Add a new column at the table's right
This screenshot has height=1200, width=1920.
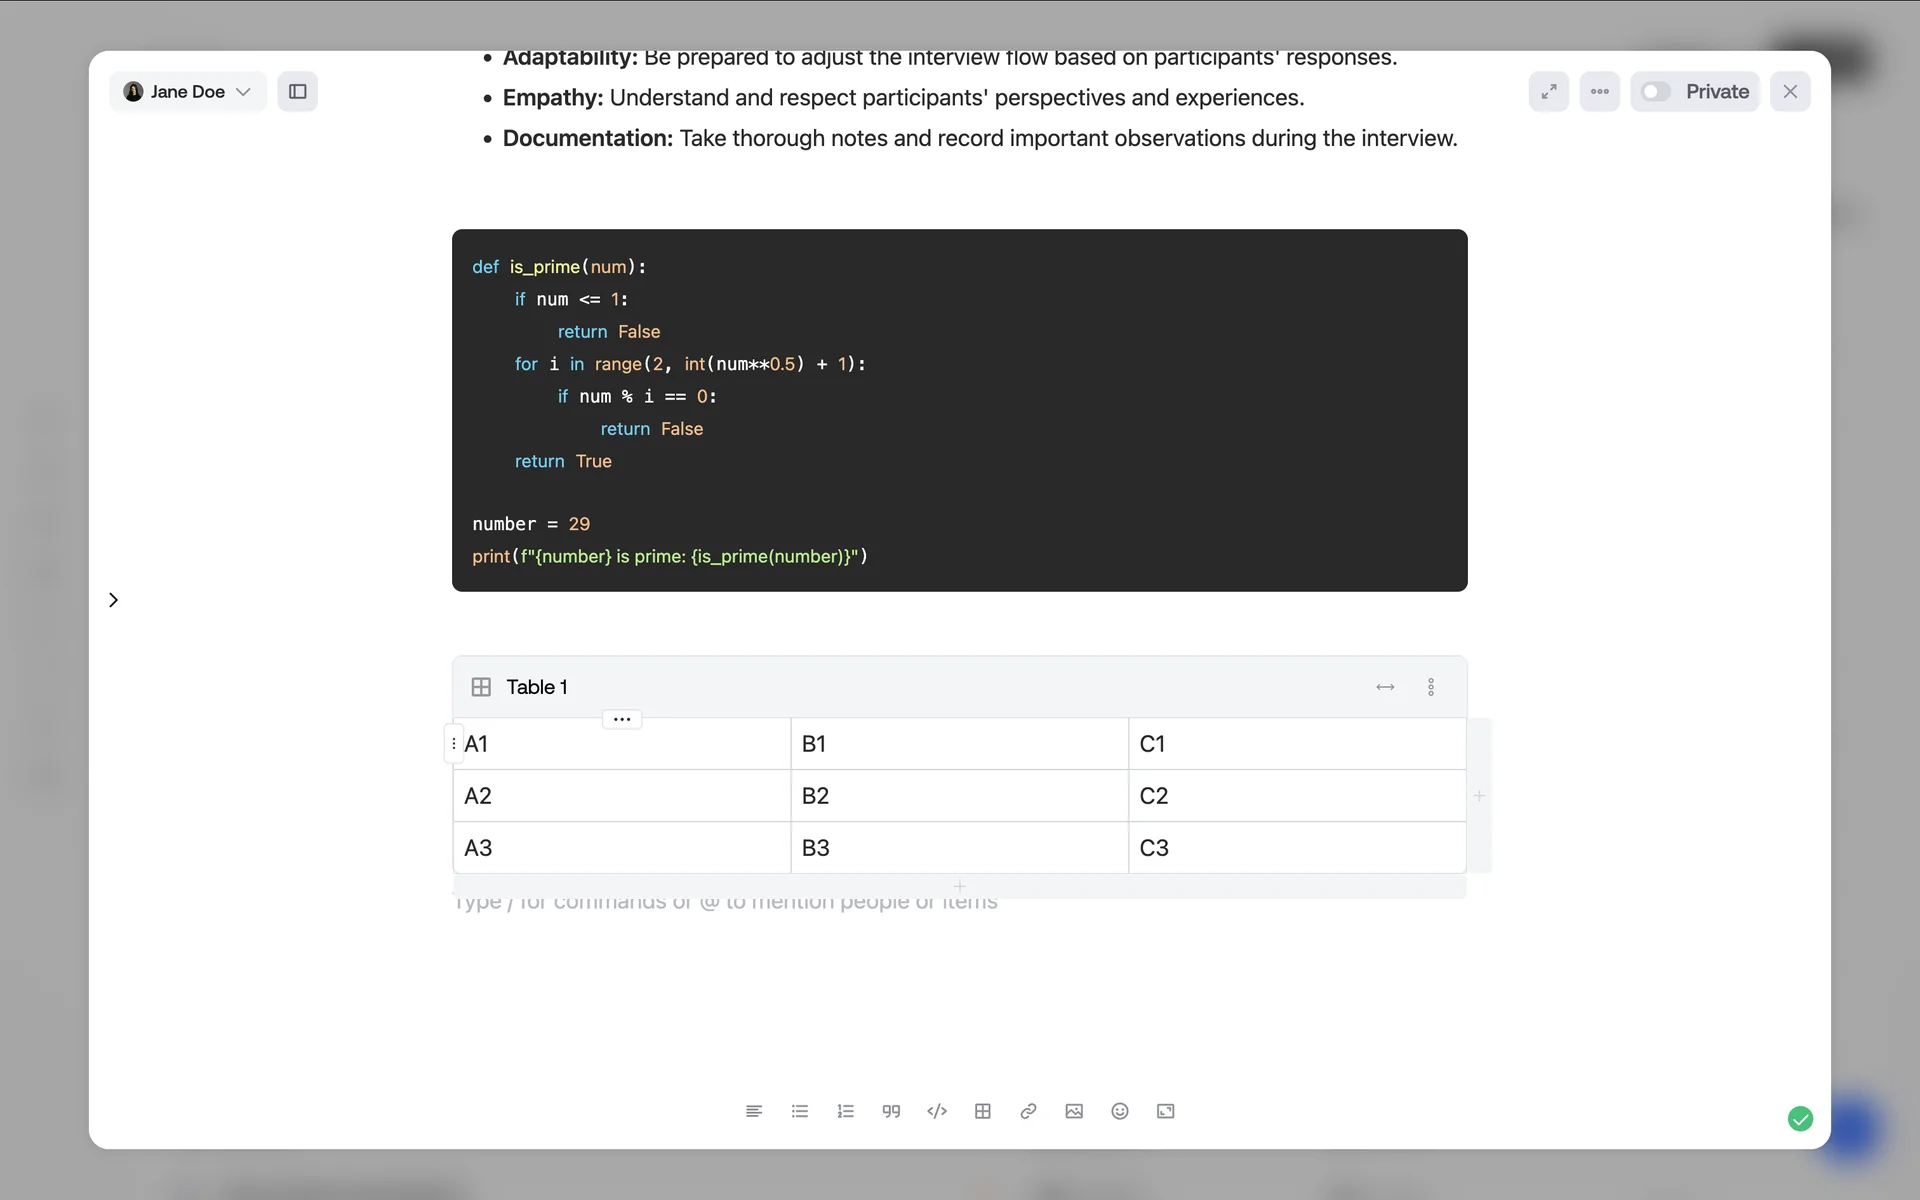(1479, 796)
